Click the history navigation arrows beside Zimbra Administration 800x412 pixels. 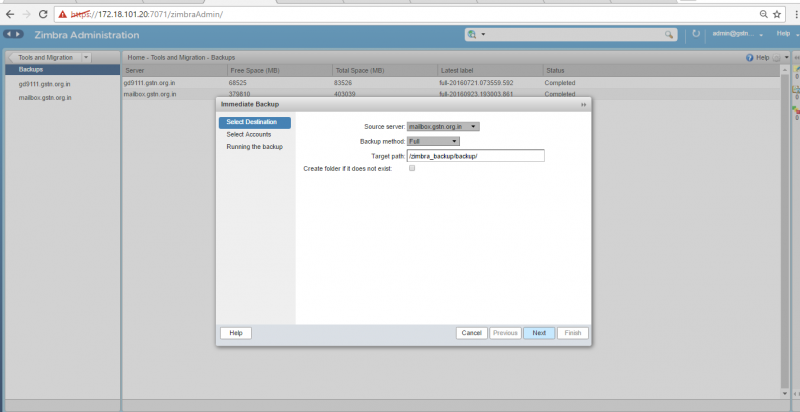tap(13, 34)
